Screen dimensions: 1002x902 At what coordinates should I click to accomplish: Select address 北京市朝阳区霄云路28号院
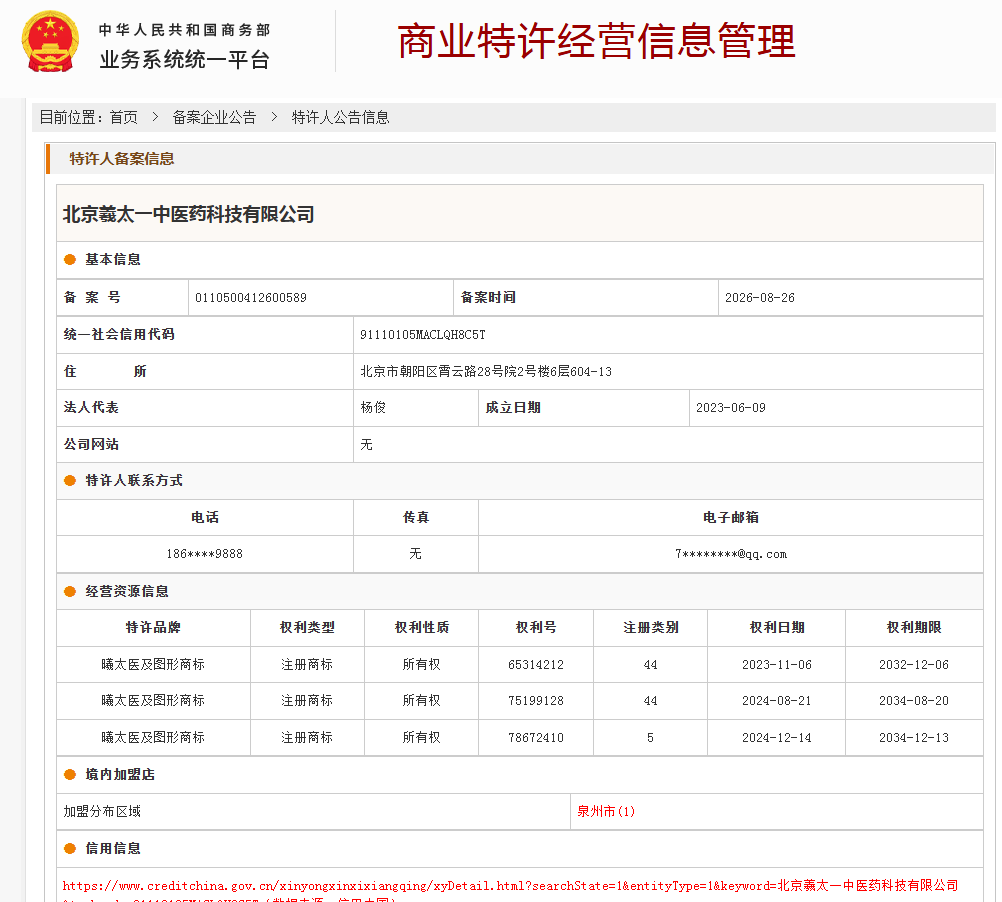[x=438, y=371]
